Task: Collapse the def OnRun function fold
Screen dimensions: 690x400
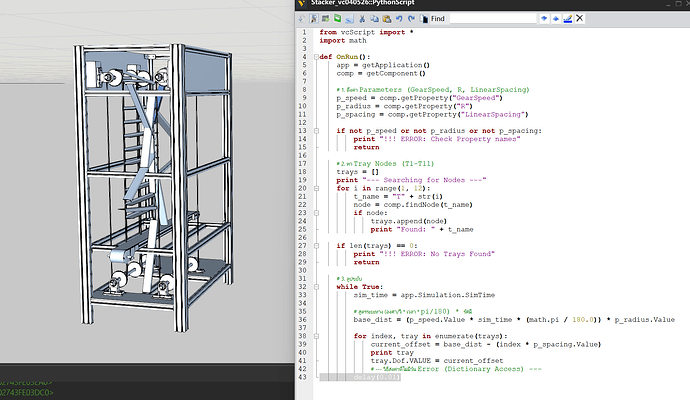Action: [x=315, y=57]
